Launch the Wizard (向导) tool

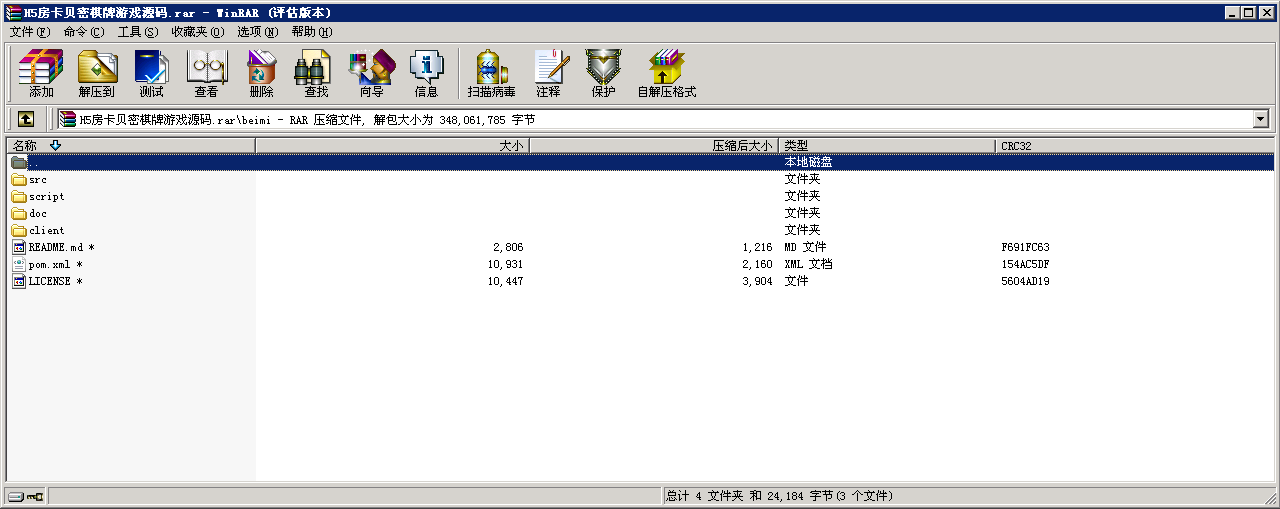pos(371,74)
